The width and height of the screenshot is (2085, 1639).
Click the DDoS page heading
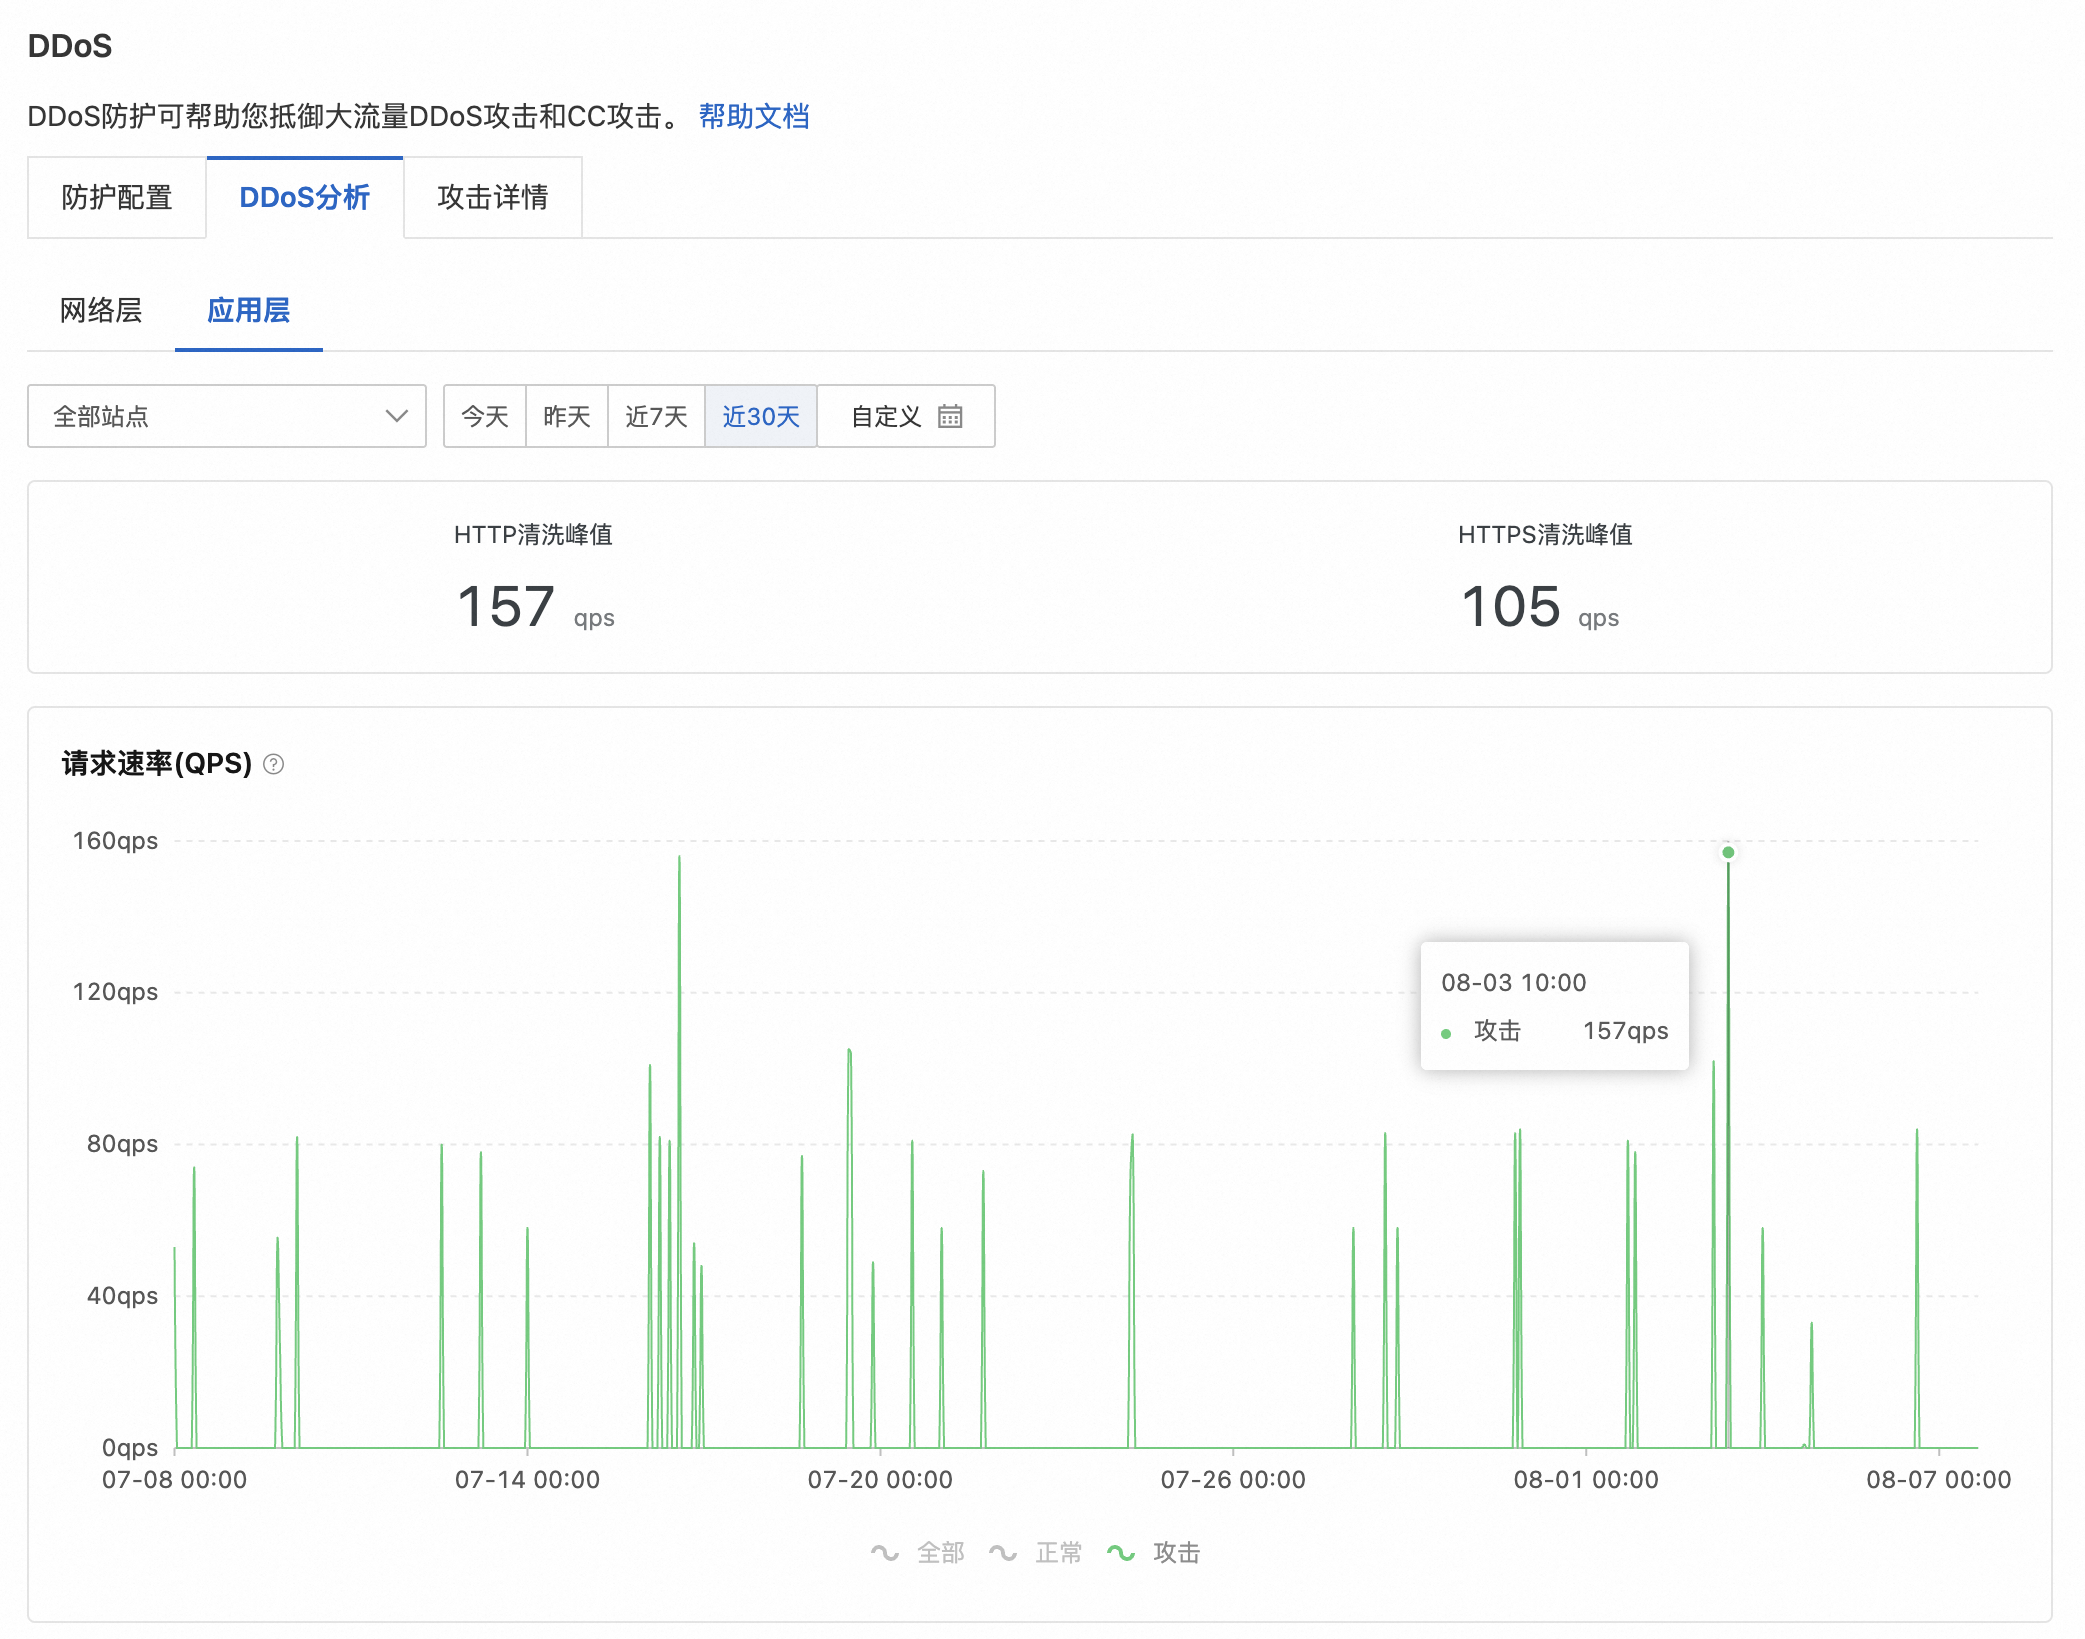click(70, 46)
